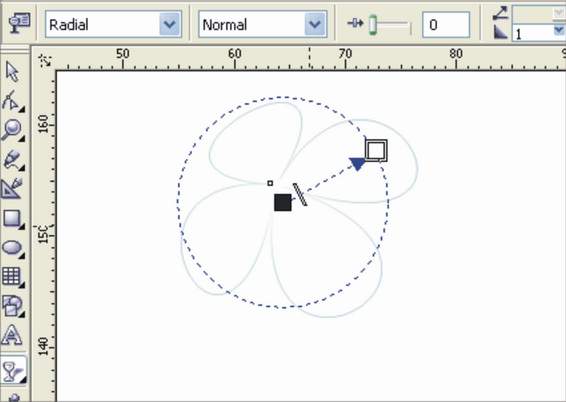Pick the Ellipse tool
566x402 pixels.
point(12,248)
